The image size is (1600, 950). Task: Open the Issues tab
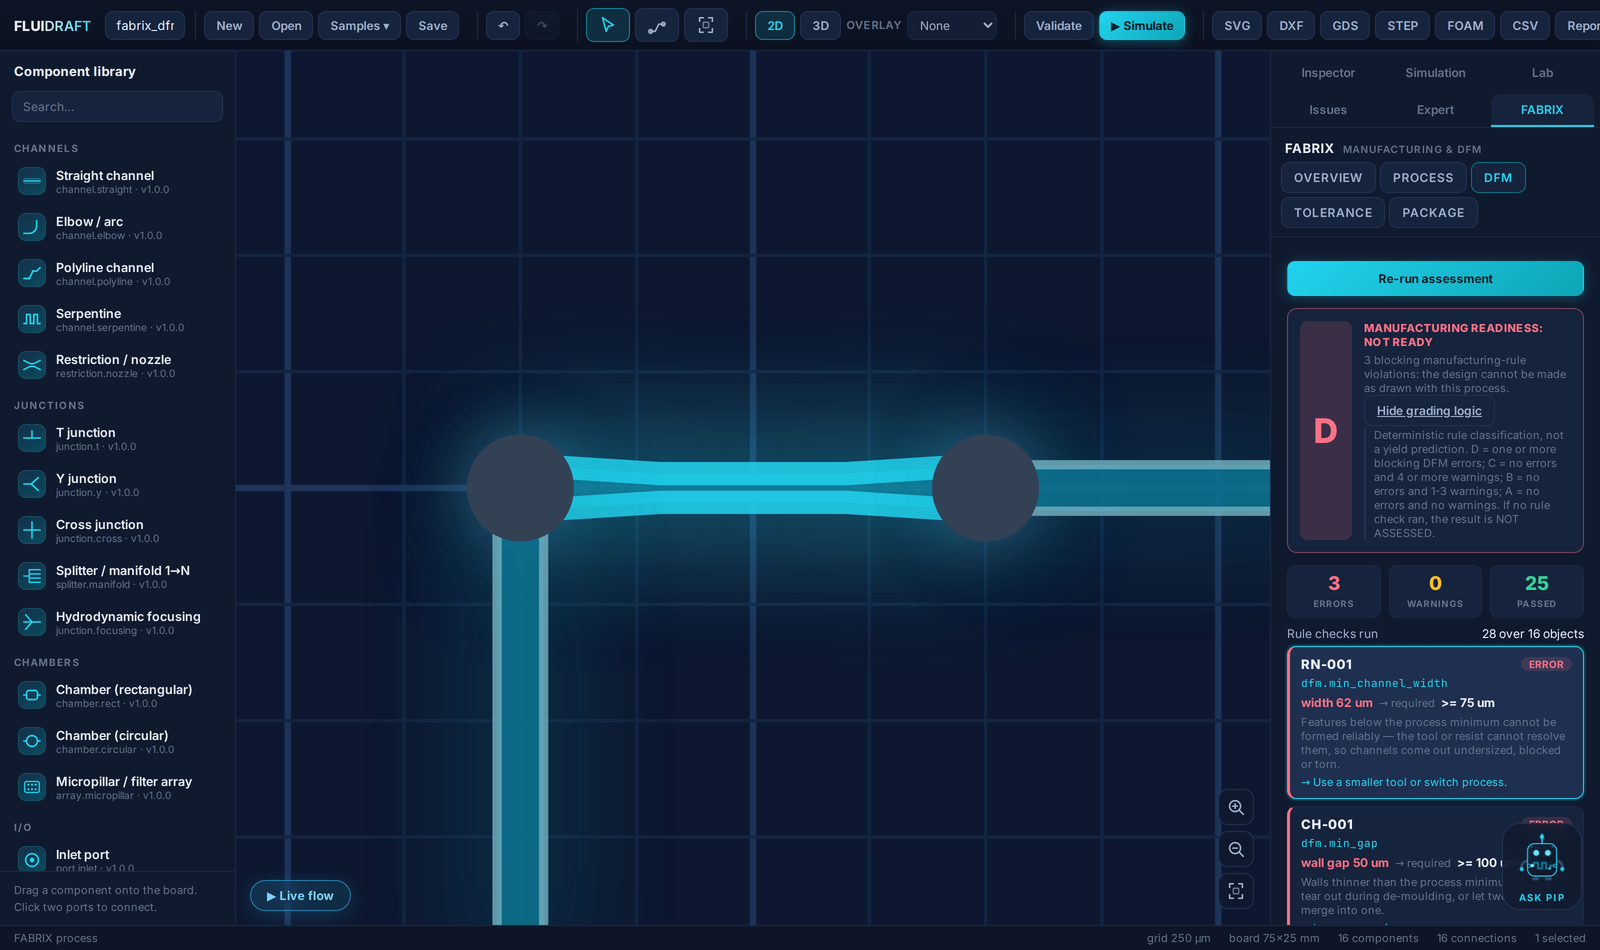pos(1328,110)
